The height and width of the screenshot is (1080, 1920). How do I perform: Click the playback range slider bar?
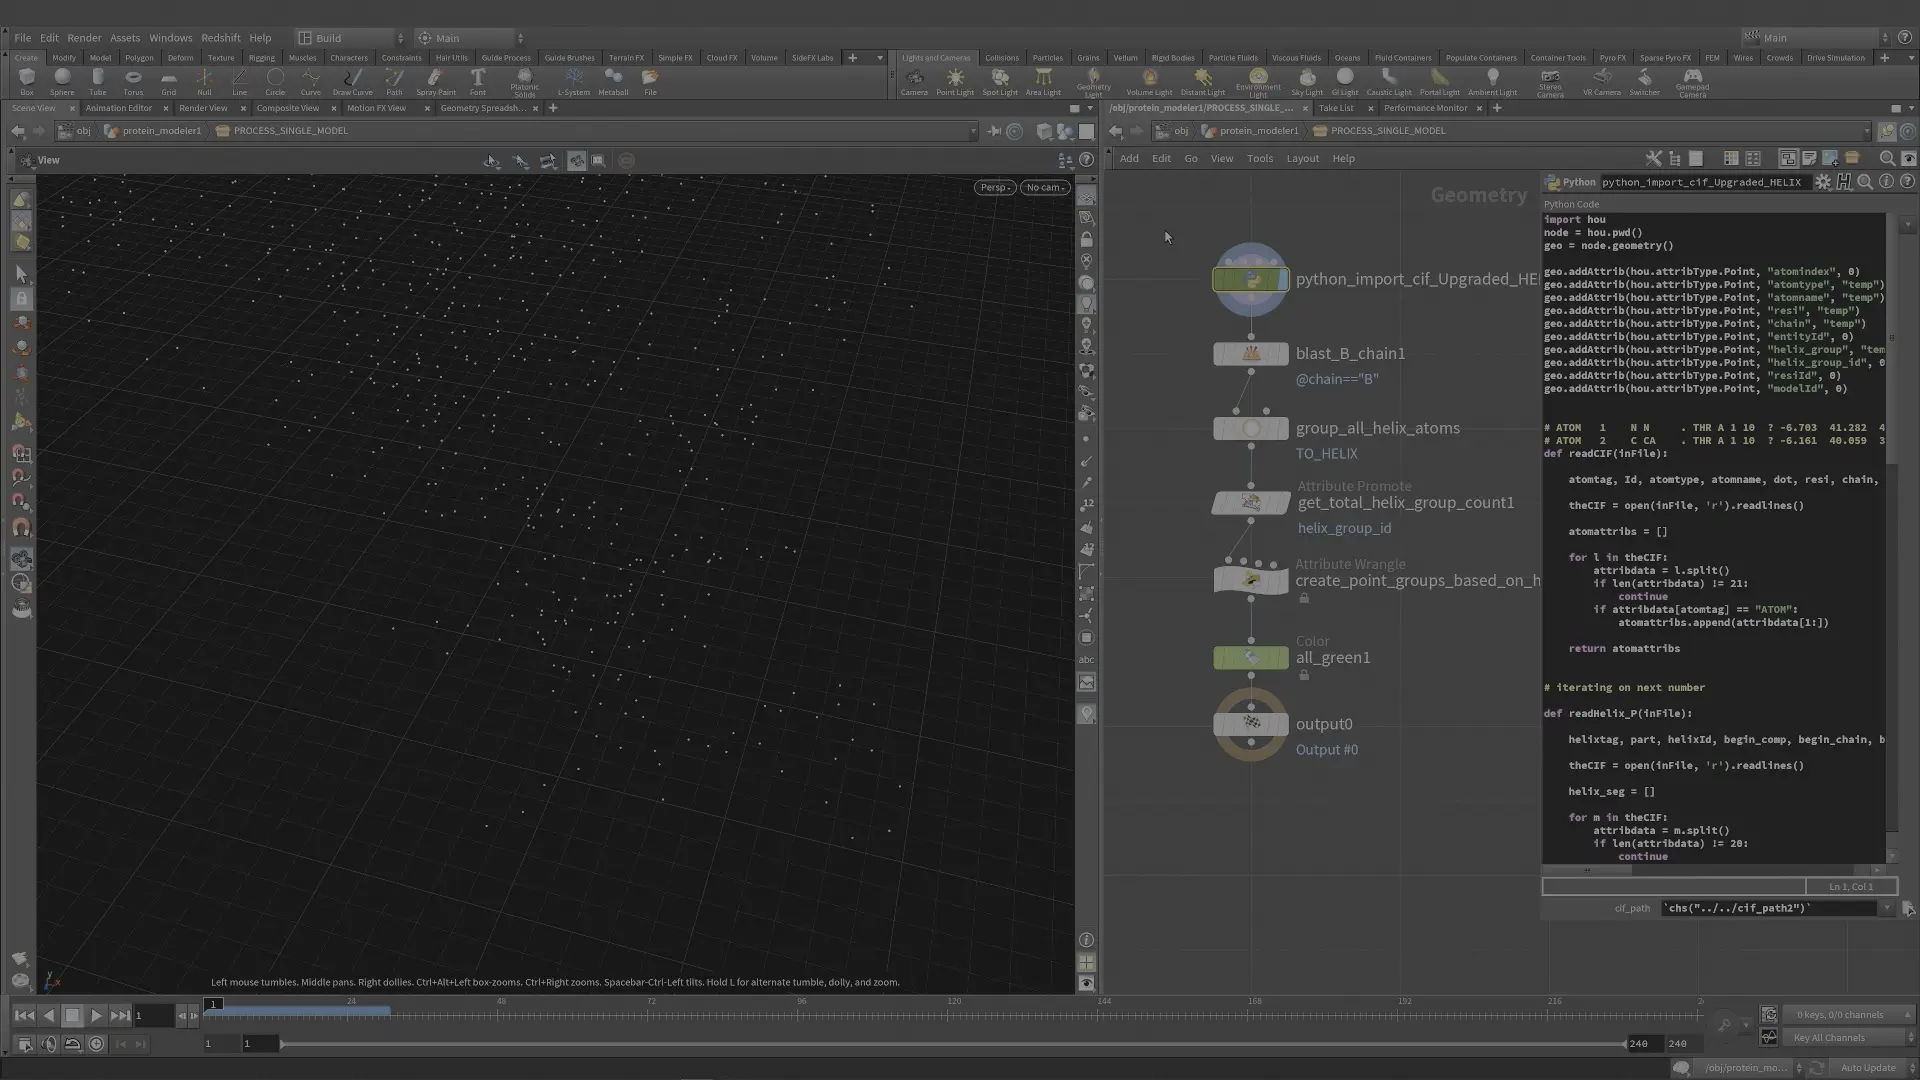[953, 1044]
